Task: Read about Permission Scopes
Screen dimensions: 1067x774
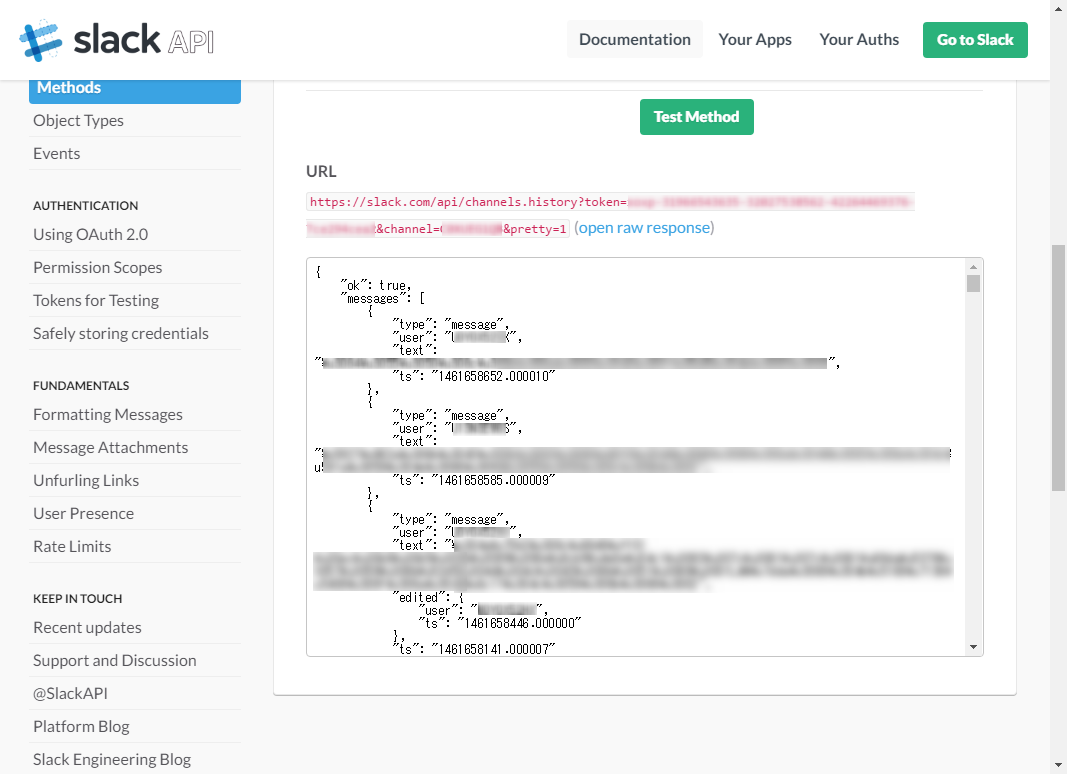Action: [x=97, y=267]
